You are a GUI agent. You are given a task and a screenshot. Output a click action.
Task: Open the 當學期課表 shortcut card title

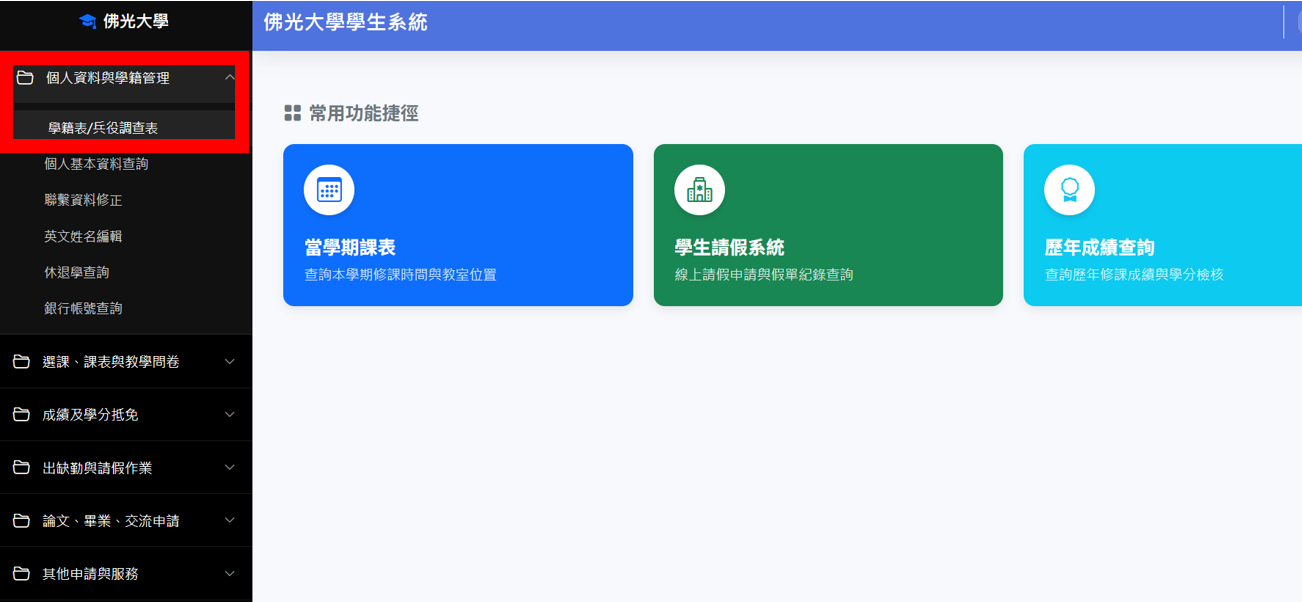click(350, 248)
